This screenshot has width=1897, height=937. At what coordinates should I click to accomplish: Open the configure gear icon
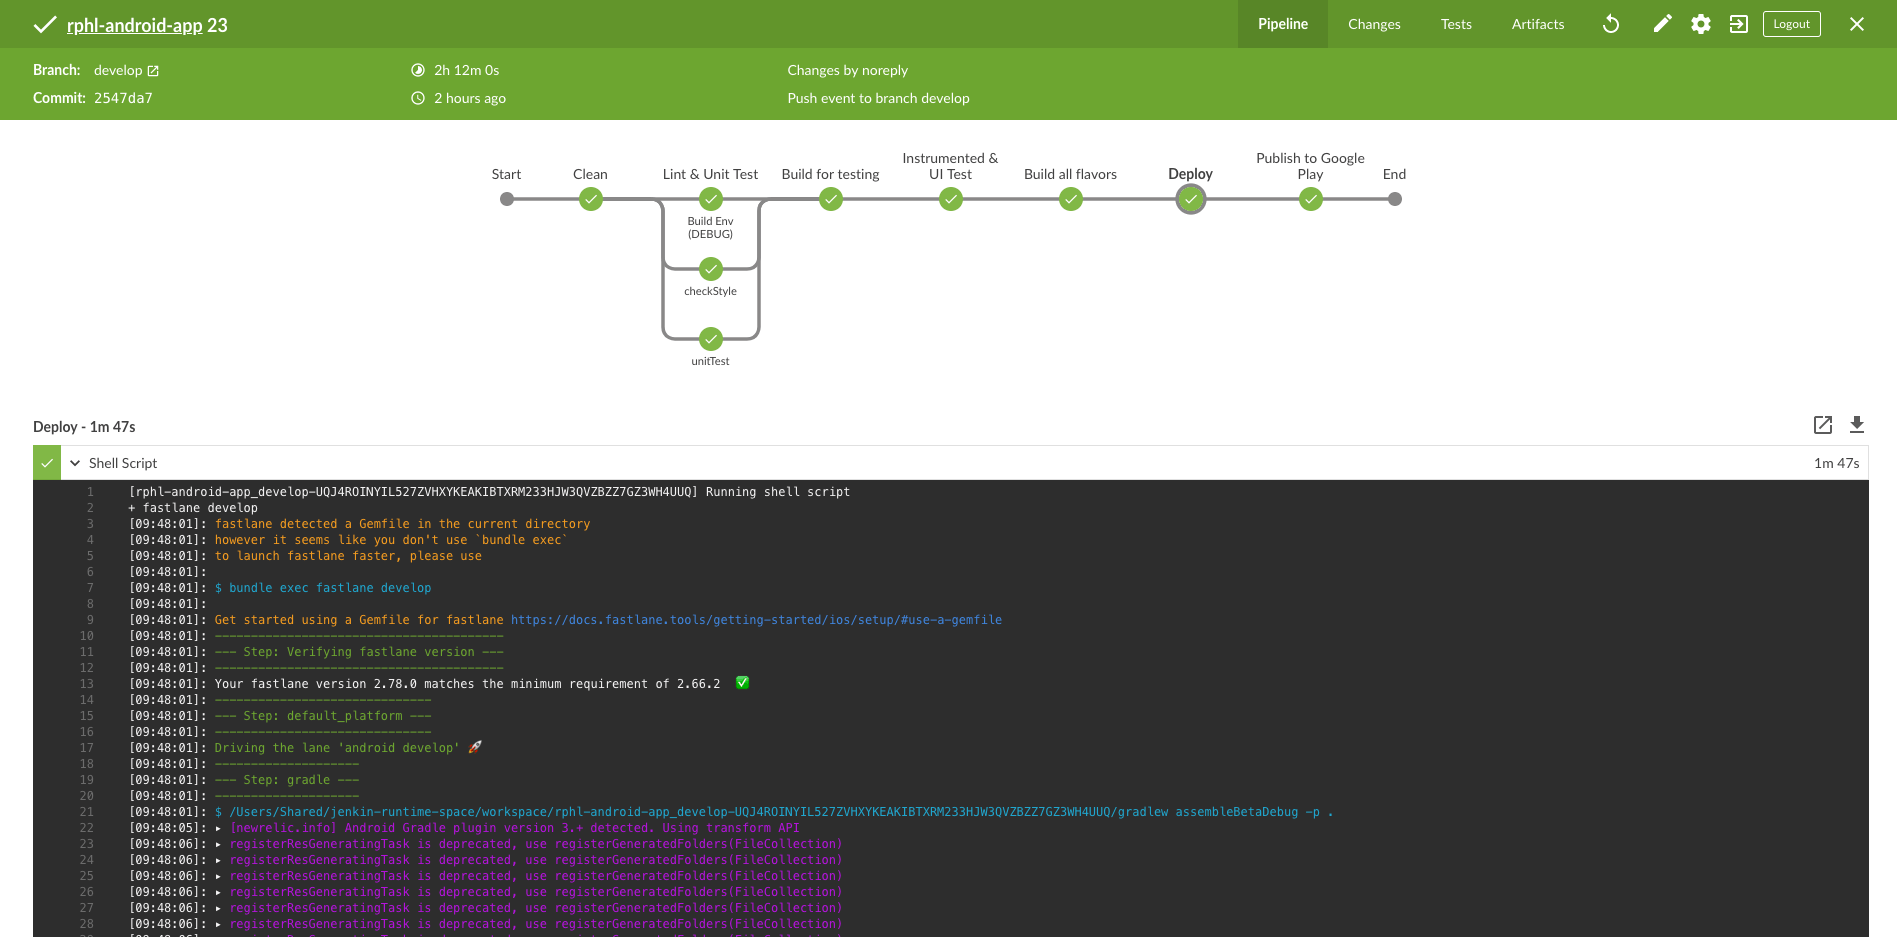click(1700, 24)
